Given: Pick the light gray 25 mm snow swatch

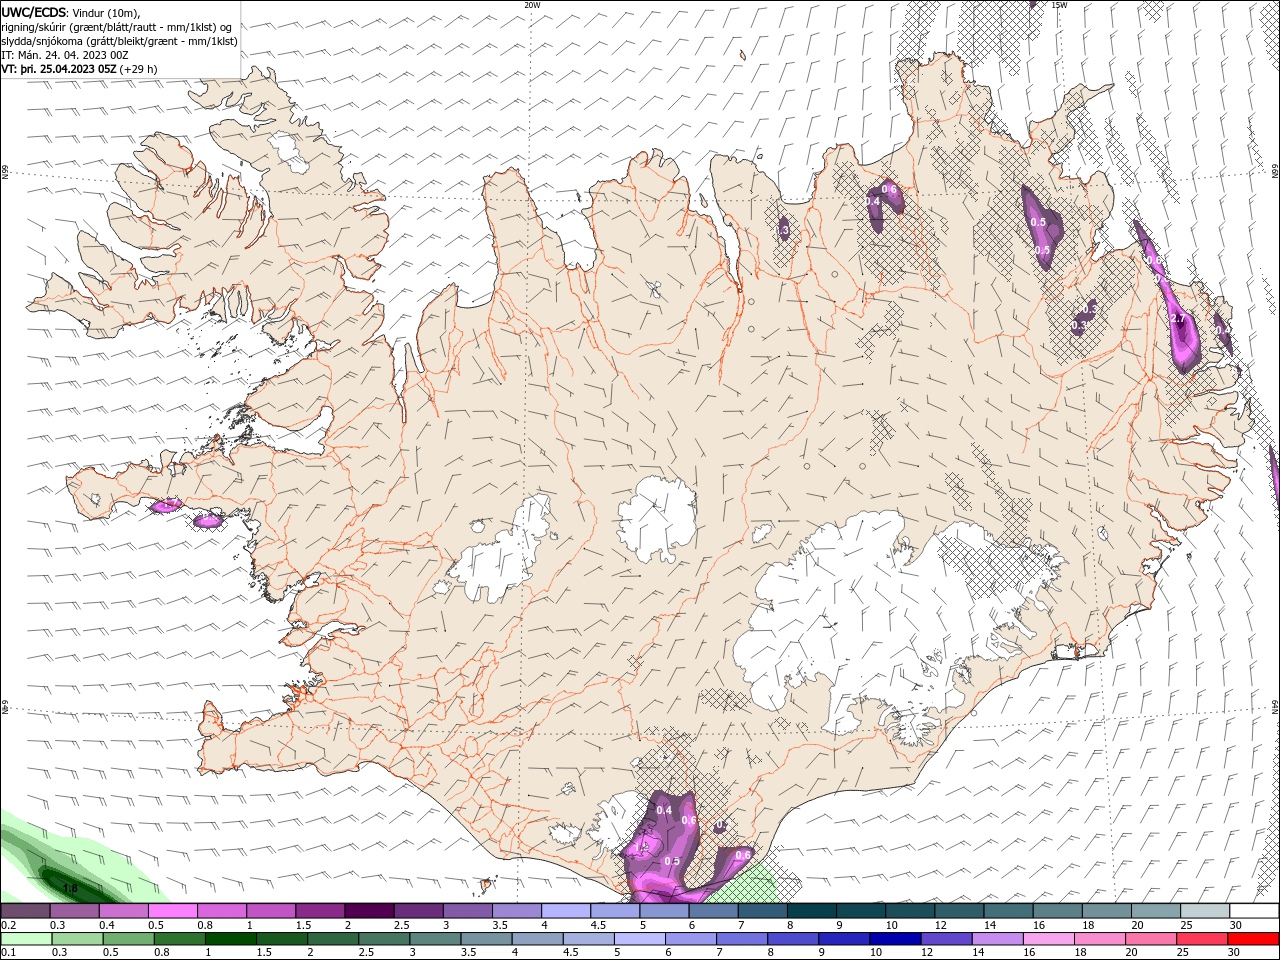Looking at the screenshot, I should [1203, 911].
